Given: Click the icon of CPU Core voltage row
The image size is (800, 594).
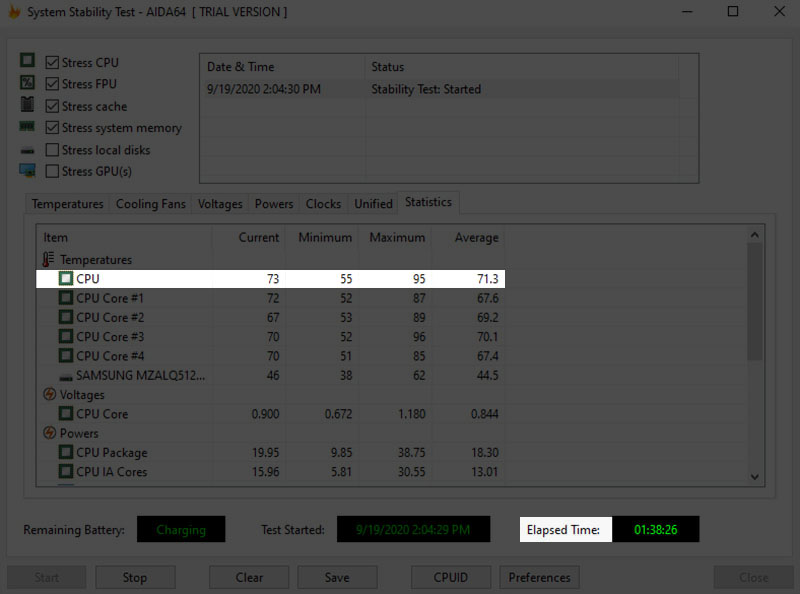Looking at the screenshot, I should [66, 414].
